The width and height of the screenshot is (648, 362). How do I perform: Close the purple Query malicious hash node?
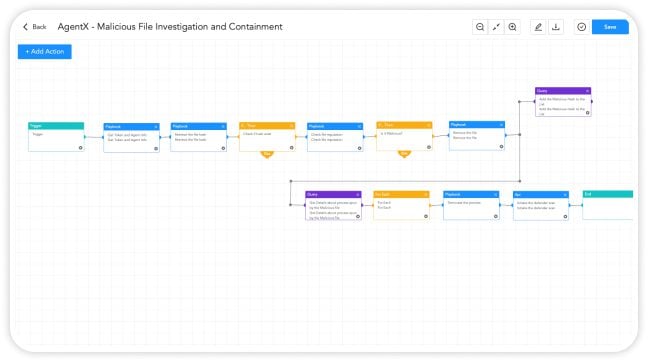pyautogui.click(x=587, y=91)
